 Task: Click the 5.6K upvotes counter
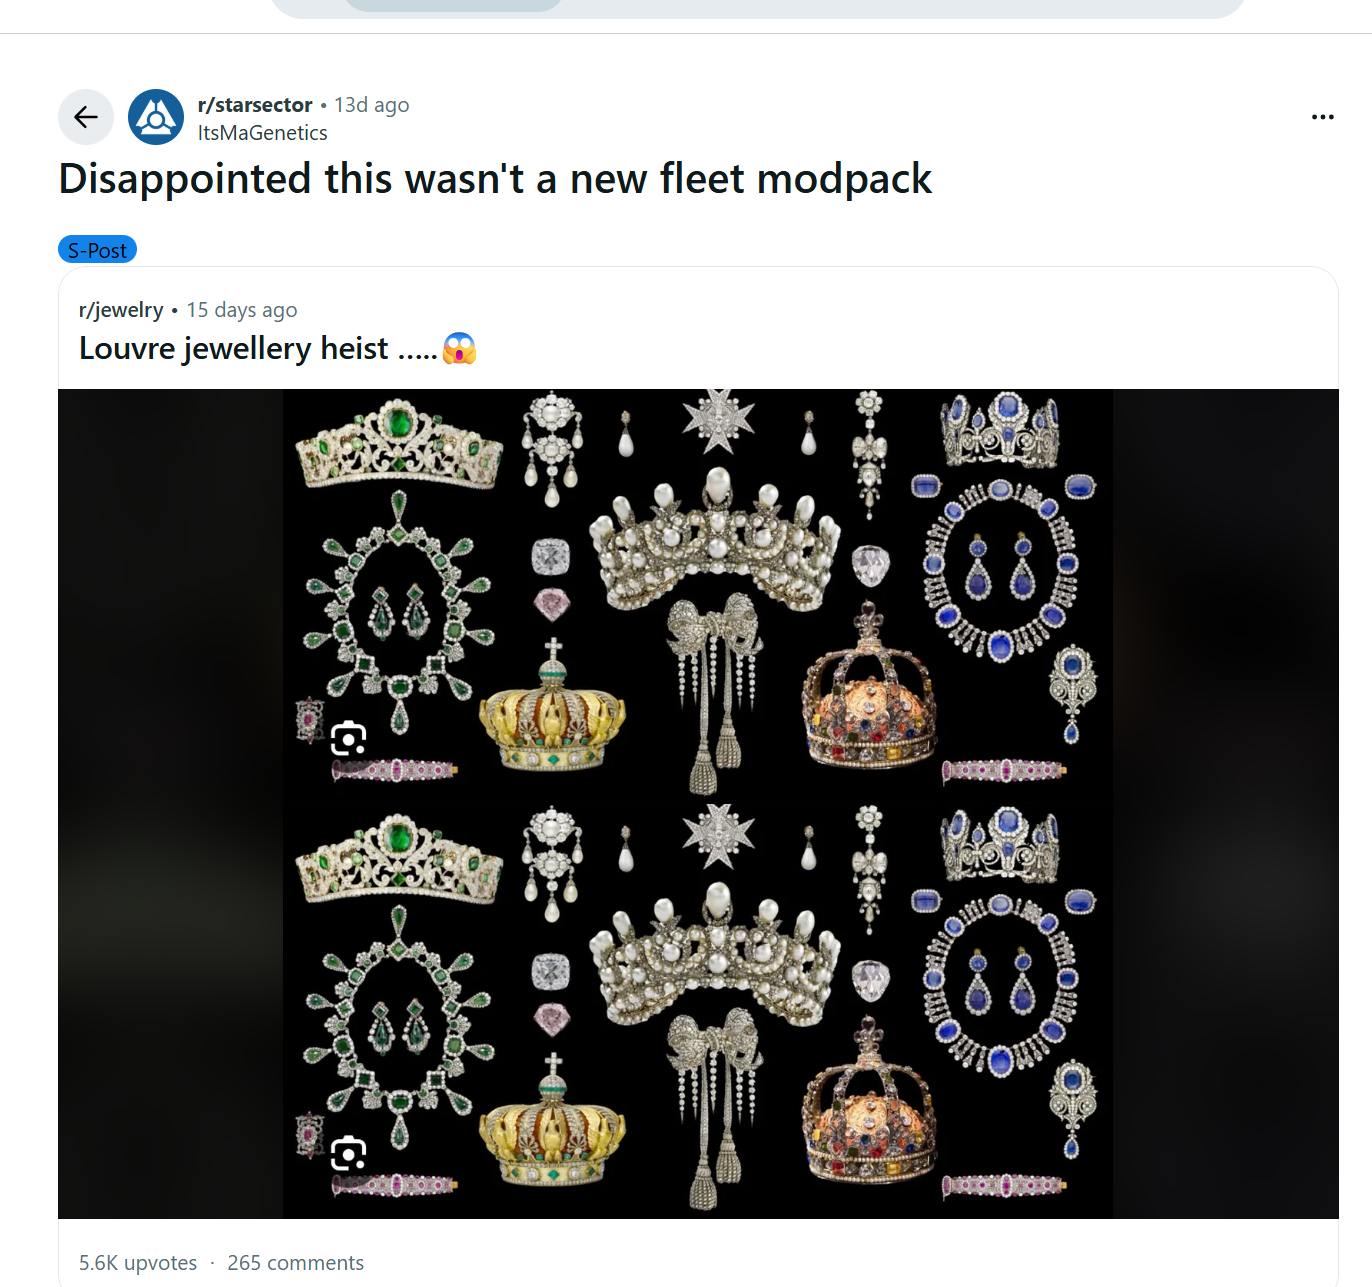(x=137, y=1262)
